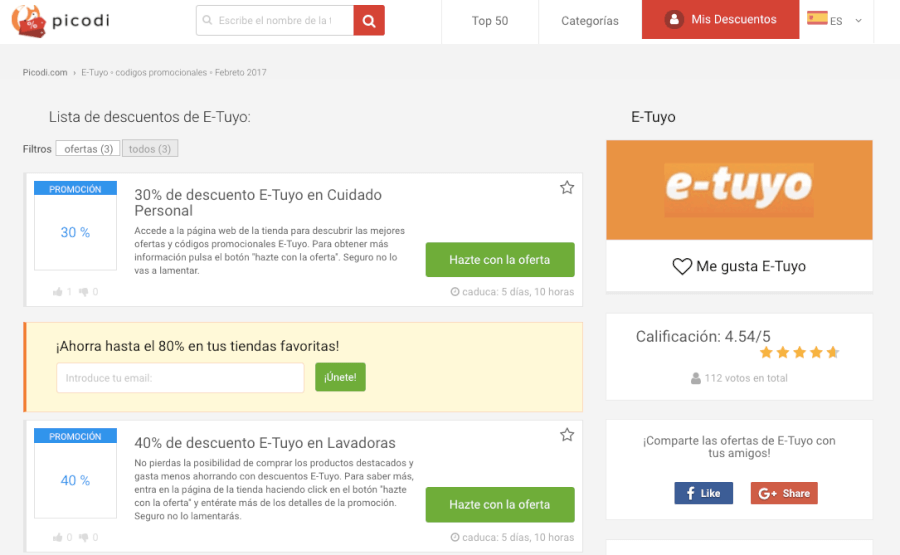Open the Top 50 menu item
The image size is (900, 555).
(x=490, y=21)
